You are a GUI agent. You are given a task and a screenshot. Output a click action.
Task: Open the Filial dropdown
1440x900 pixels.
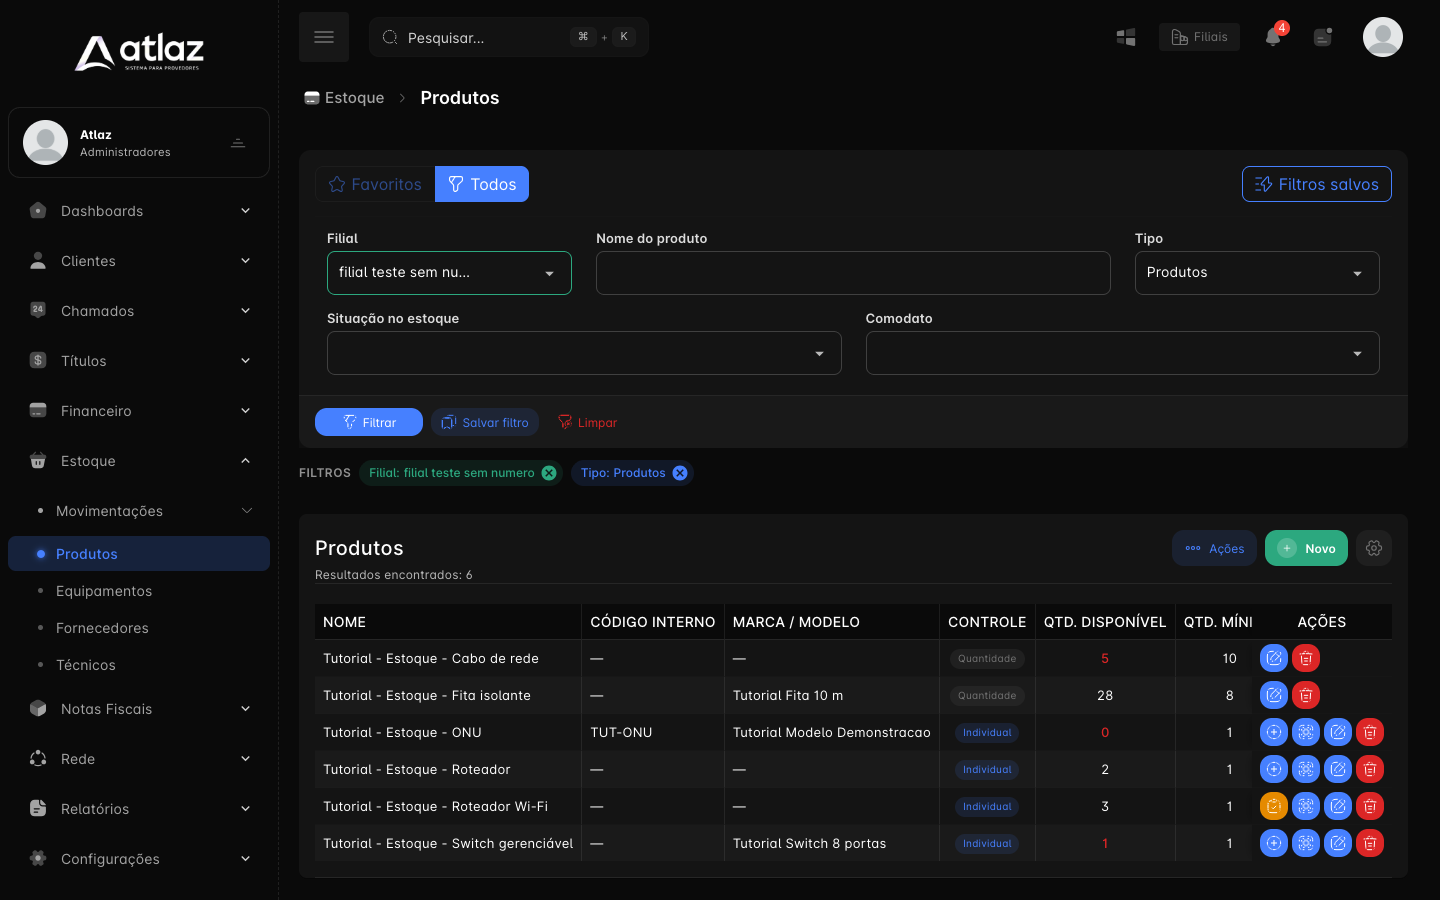click(x=449, y=273)
